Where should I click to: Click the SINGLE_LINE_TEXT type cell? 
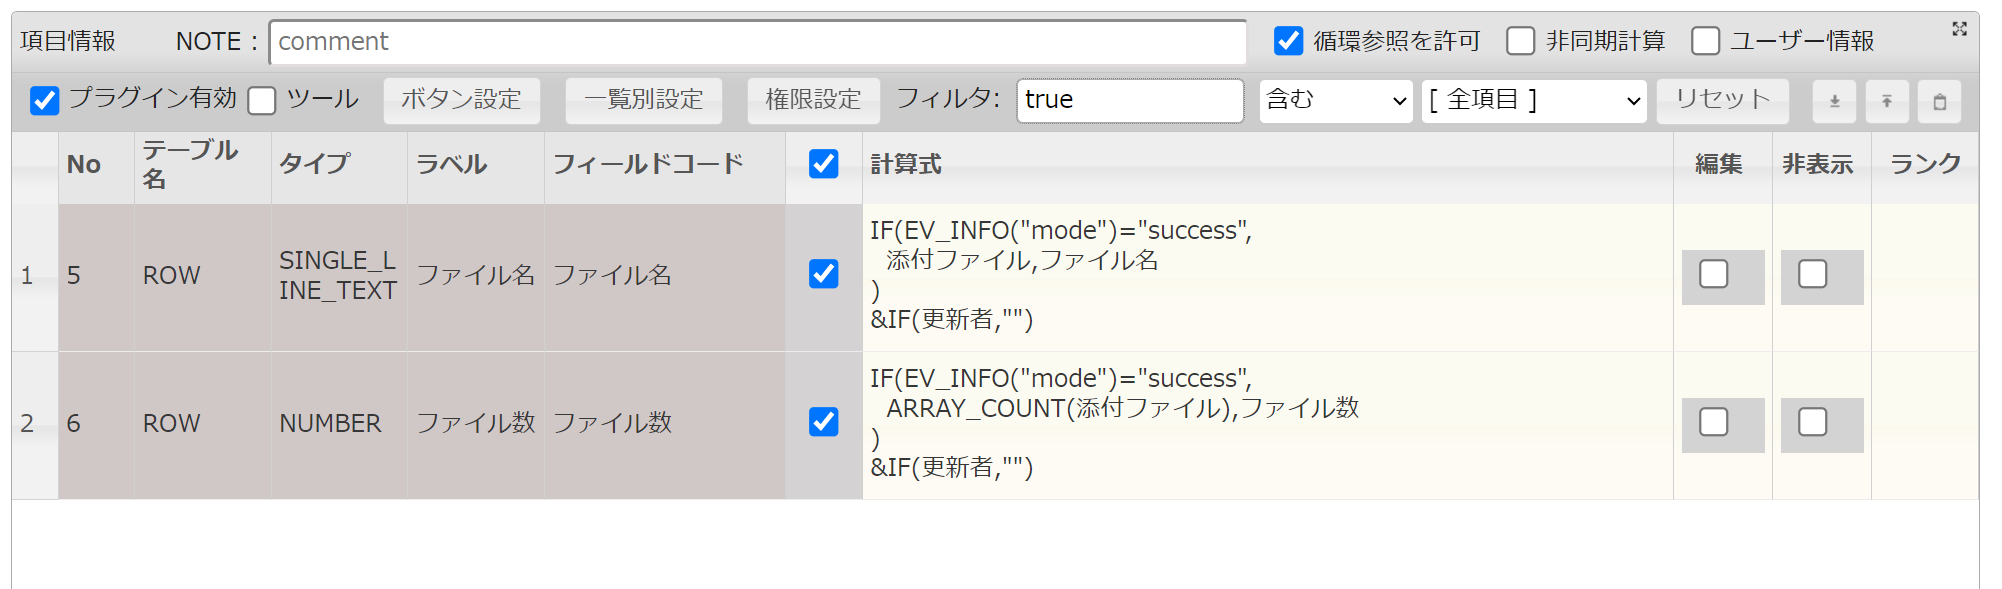[x=339, y=278]
